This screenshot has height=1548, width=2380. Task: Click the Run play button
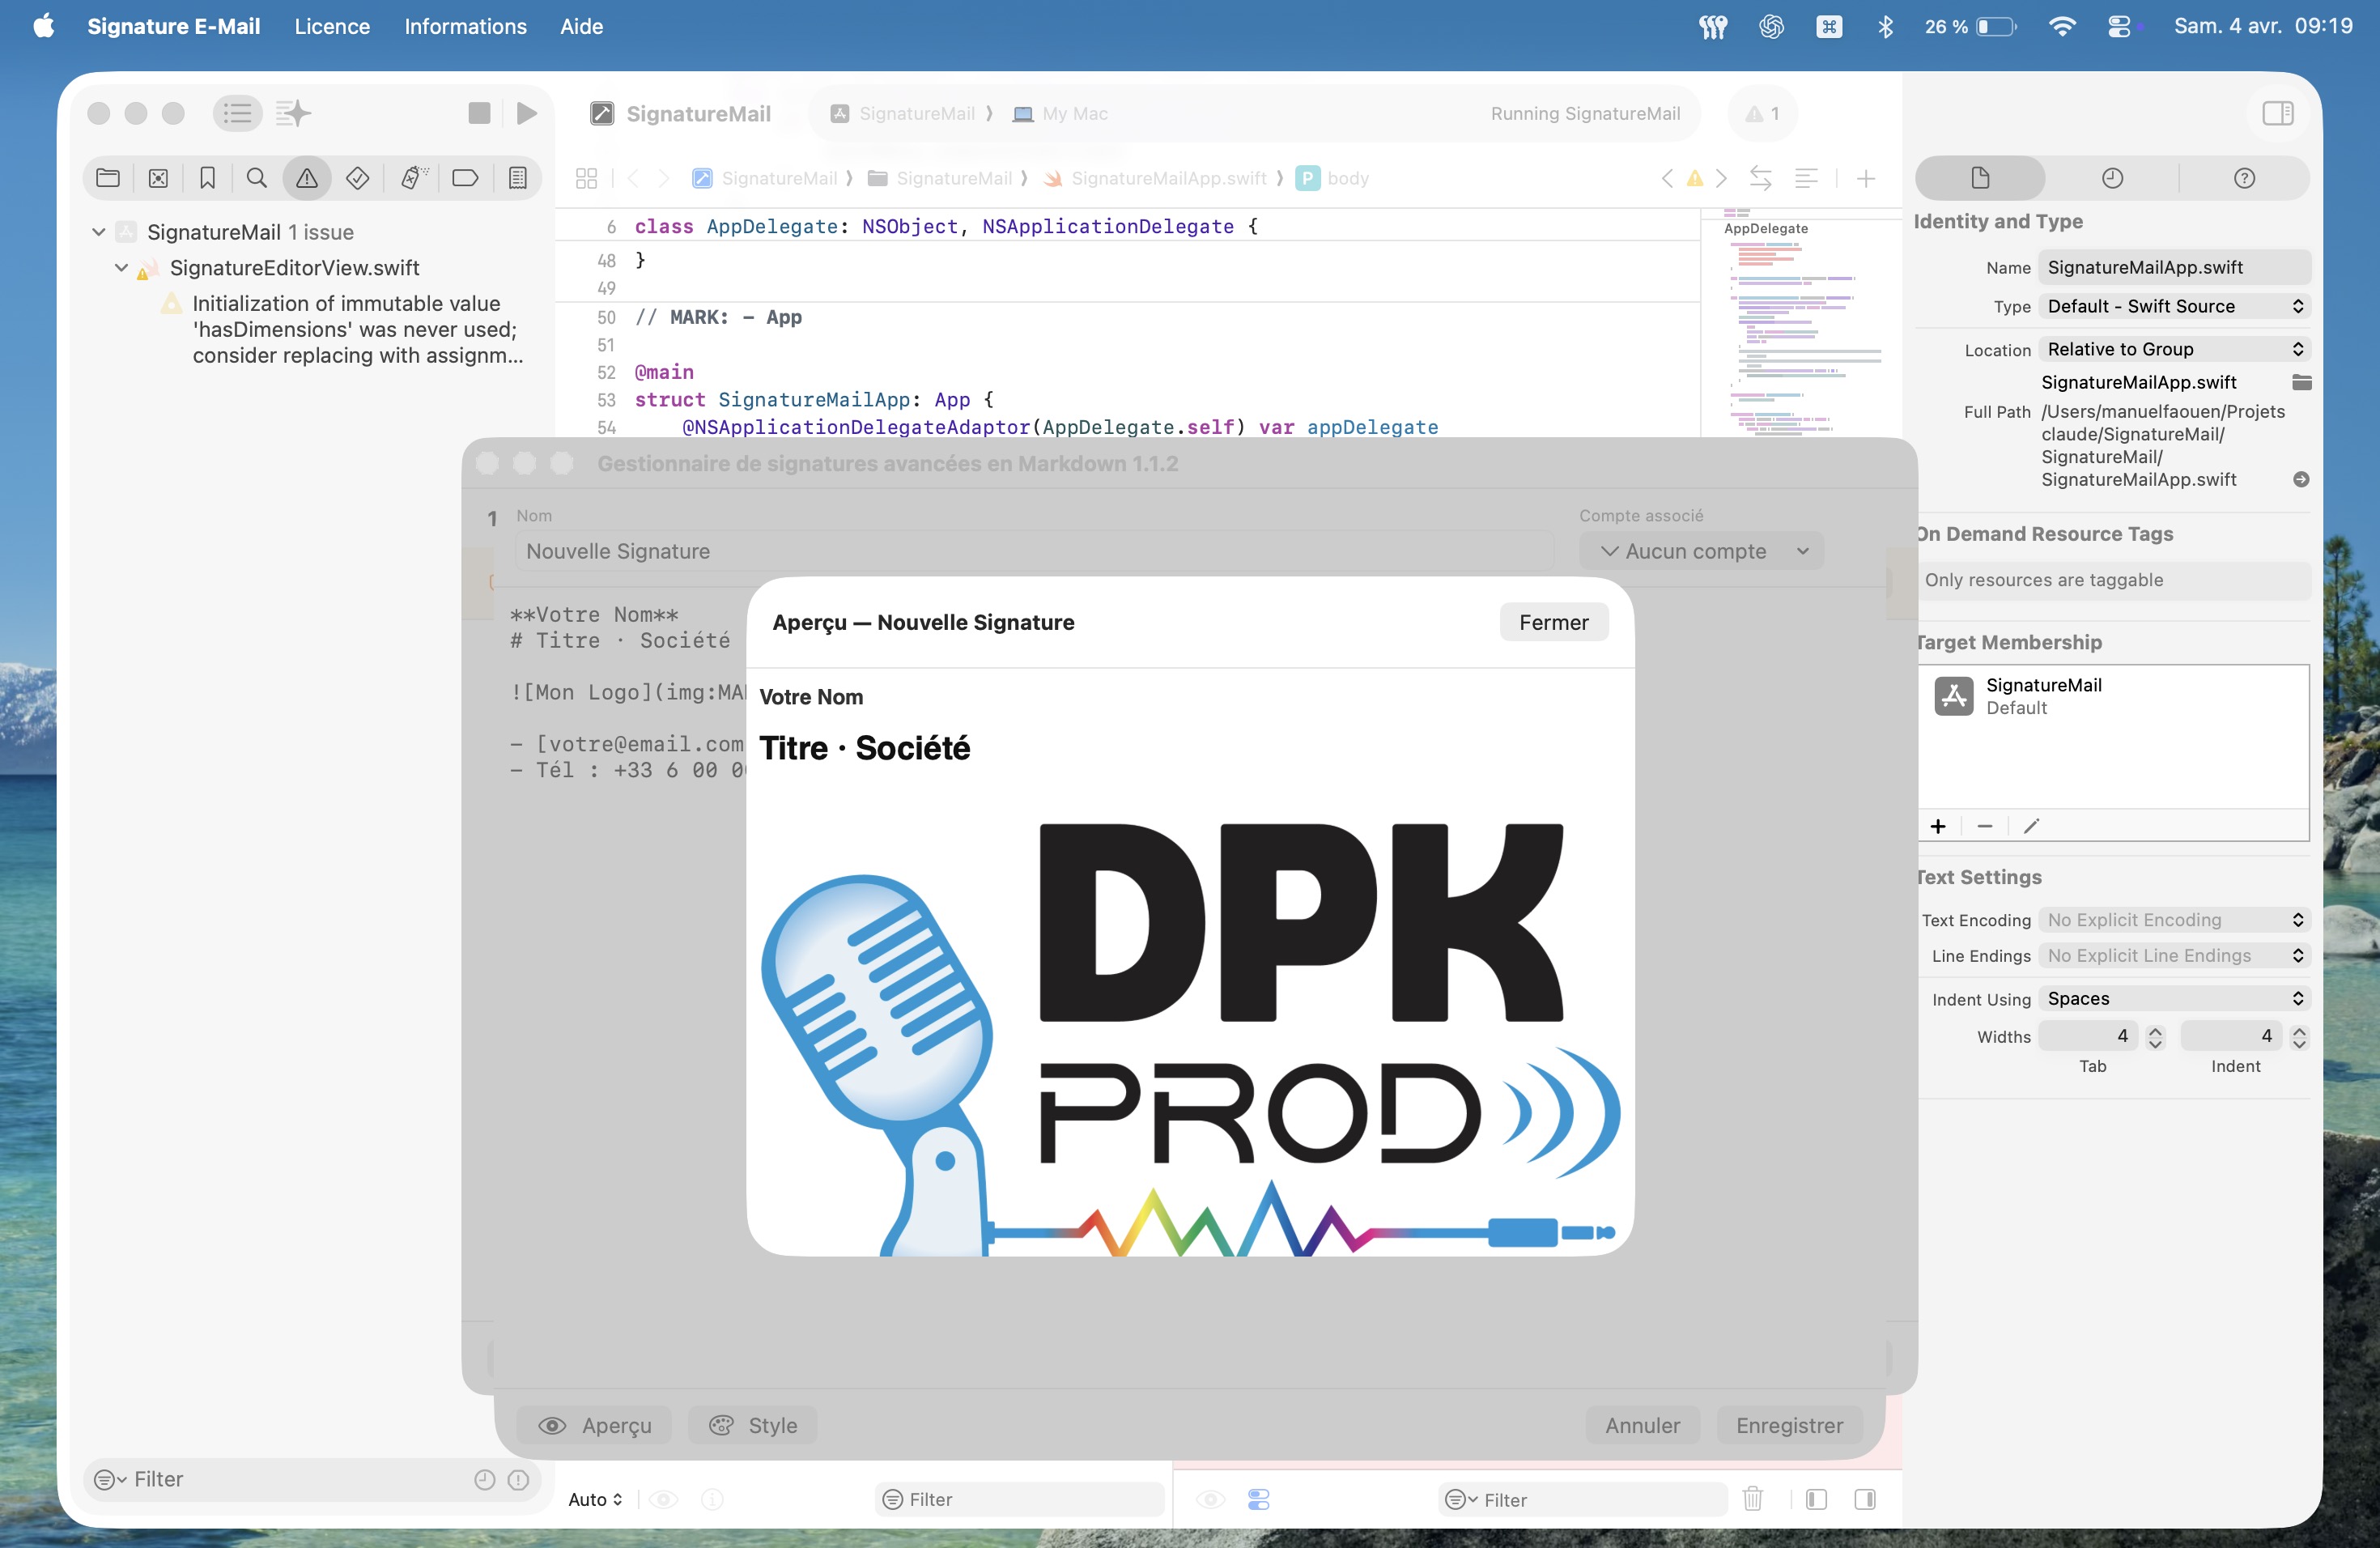[526, 113]
